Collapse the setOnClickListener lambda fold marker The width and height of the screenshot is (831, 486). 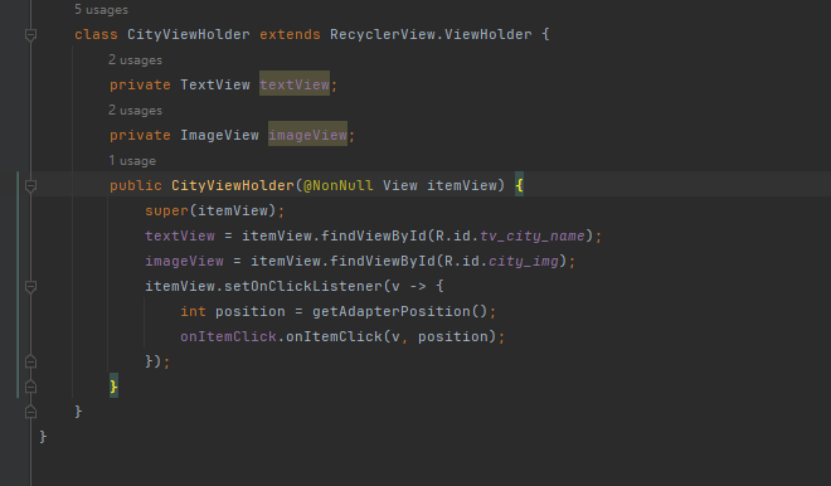click(31, 287)
